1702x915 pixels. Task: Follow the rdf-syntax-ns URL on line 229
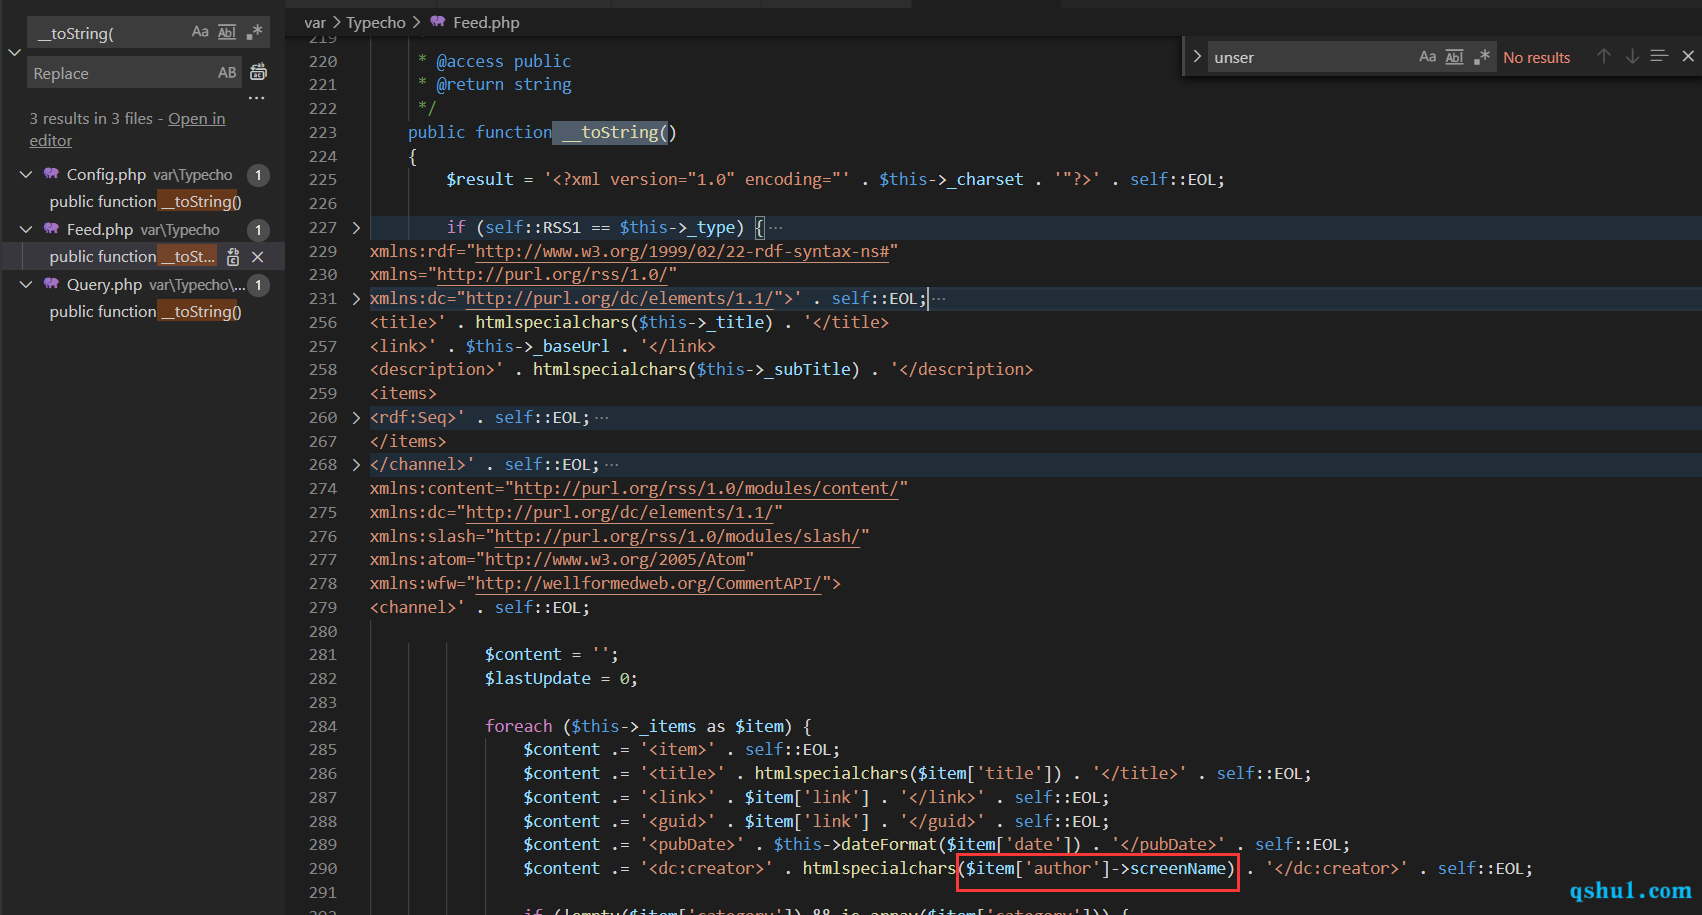pyautogui.click(x=682, y=251)
